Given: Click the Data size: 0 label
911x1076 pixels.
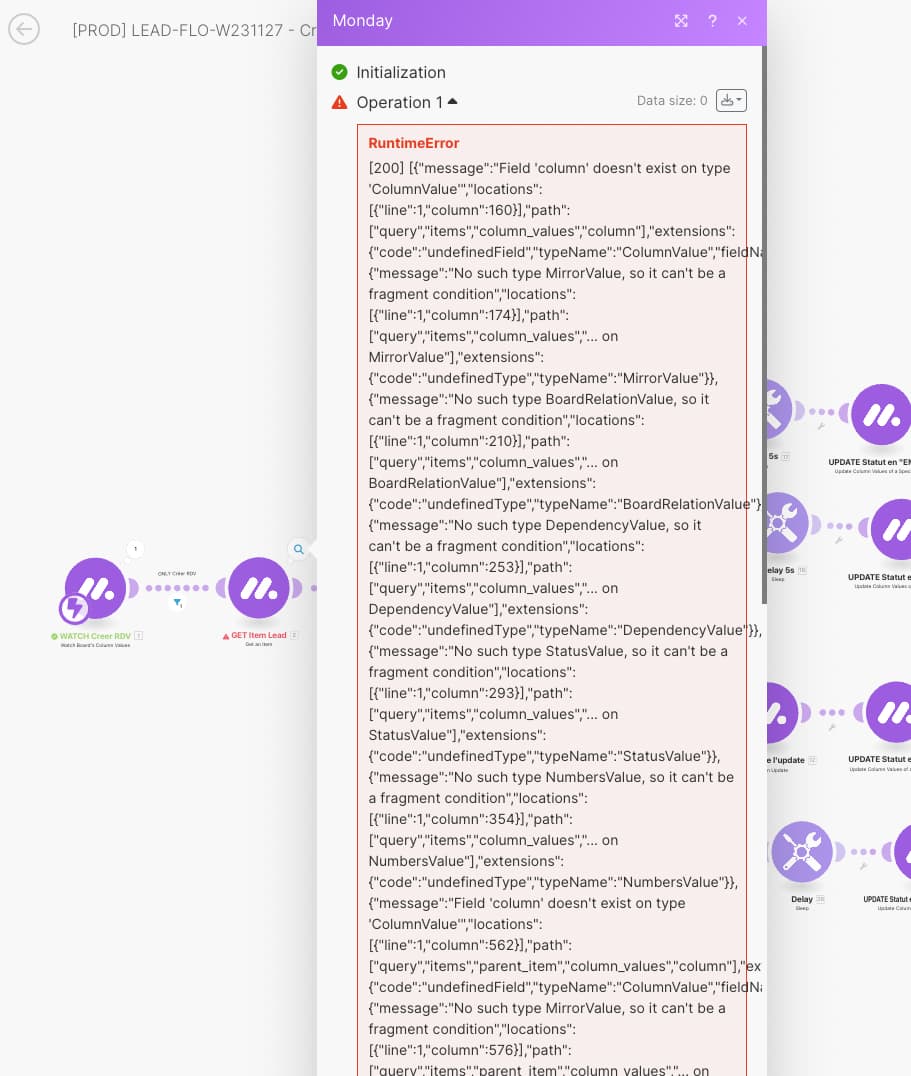Looking at the screenshot, I should click(x=672, y=100).
